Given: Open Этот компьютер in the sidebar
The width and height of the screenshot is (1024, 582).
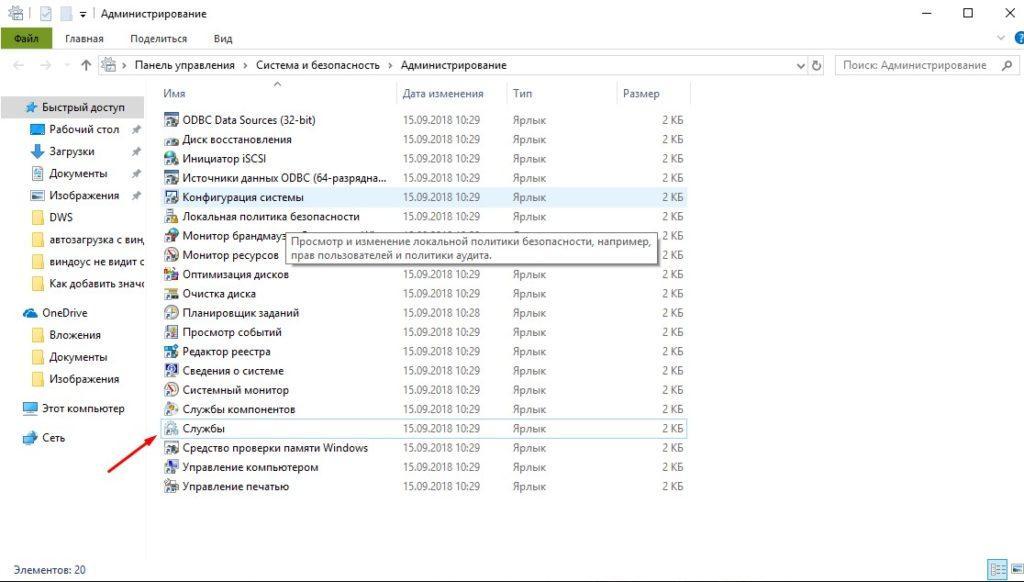Looking at the screenshot, I should click(83, 408).
